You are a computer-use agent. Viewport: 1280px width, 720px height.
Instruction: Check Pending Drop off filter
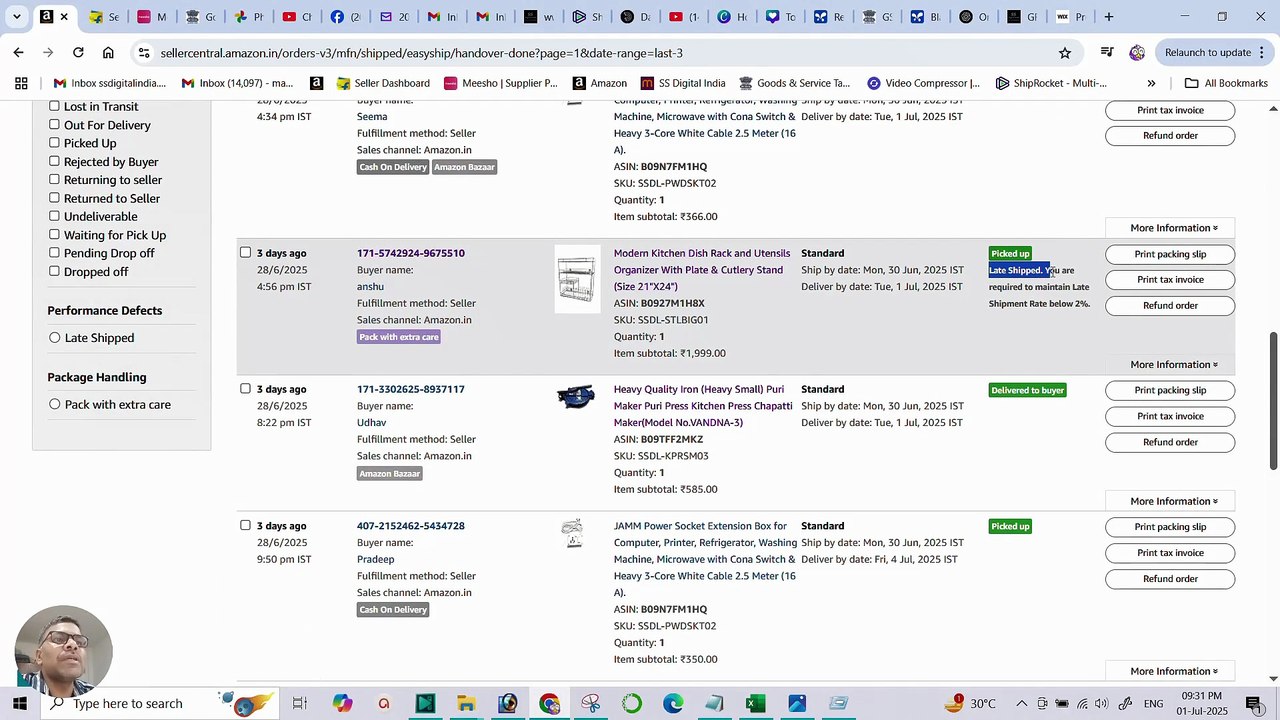pyautogui.click(x=54, y=253)
